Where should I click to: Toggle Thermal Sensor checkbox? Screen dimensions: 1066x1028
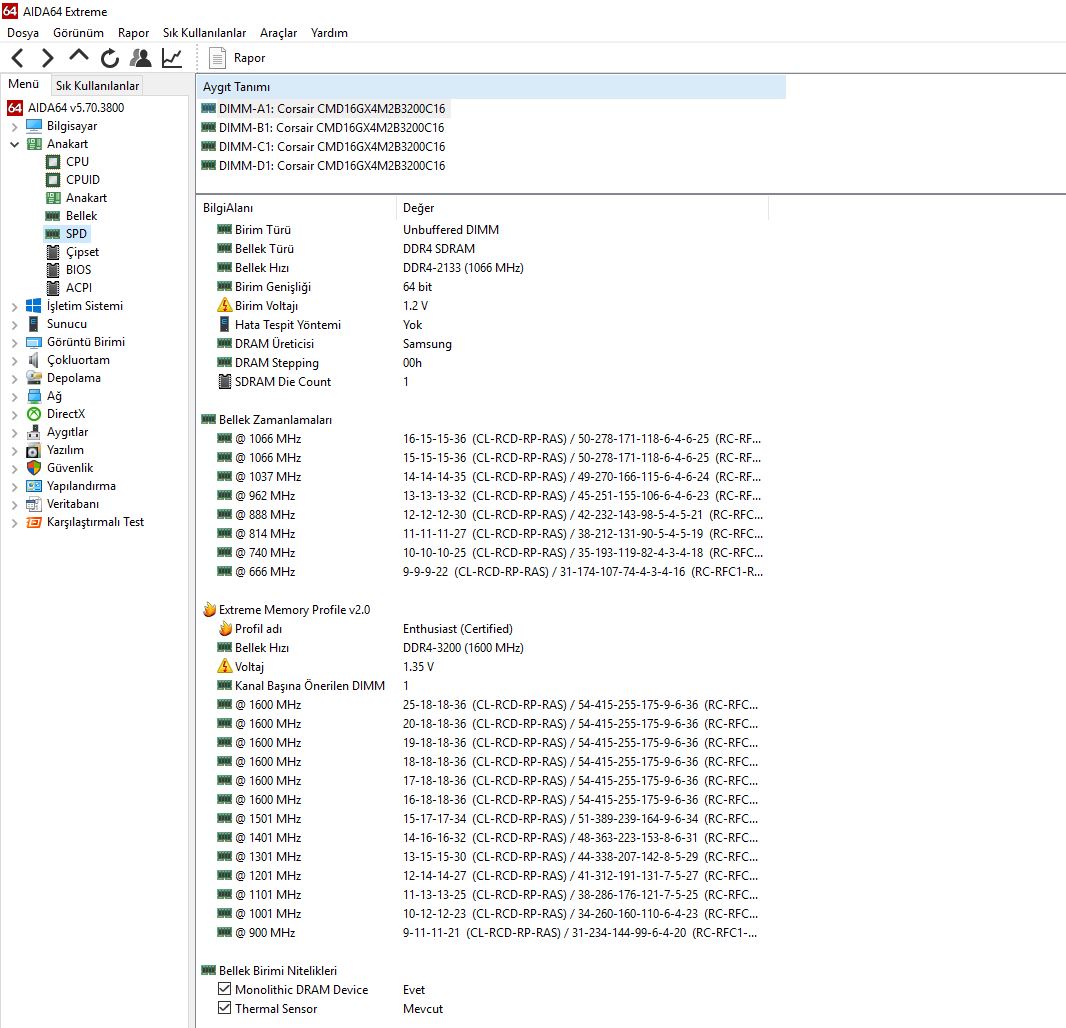[224, 1008]
